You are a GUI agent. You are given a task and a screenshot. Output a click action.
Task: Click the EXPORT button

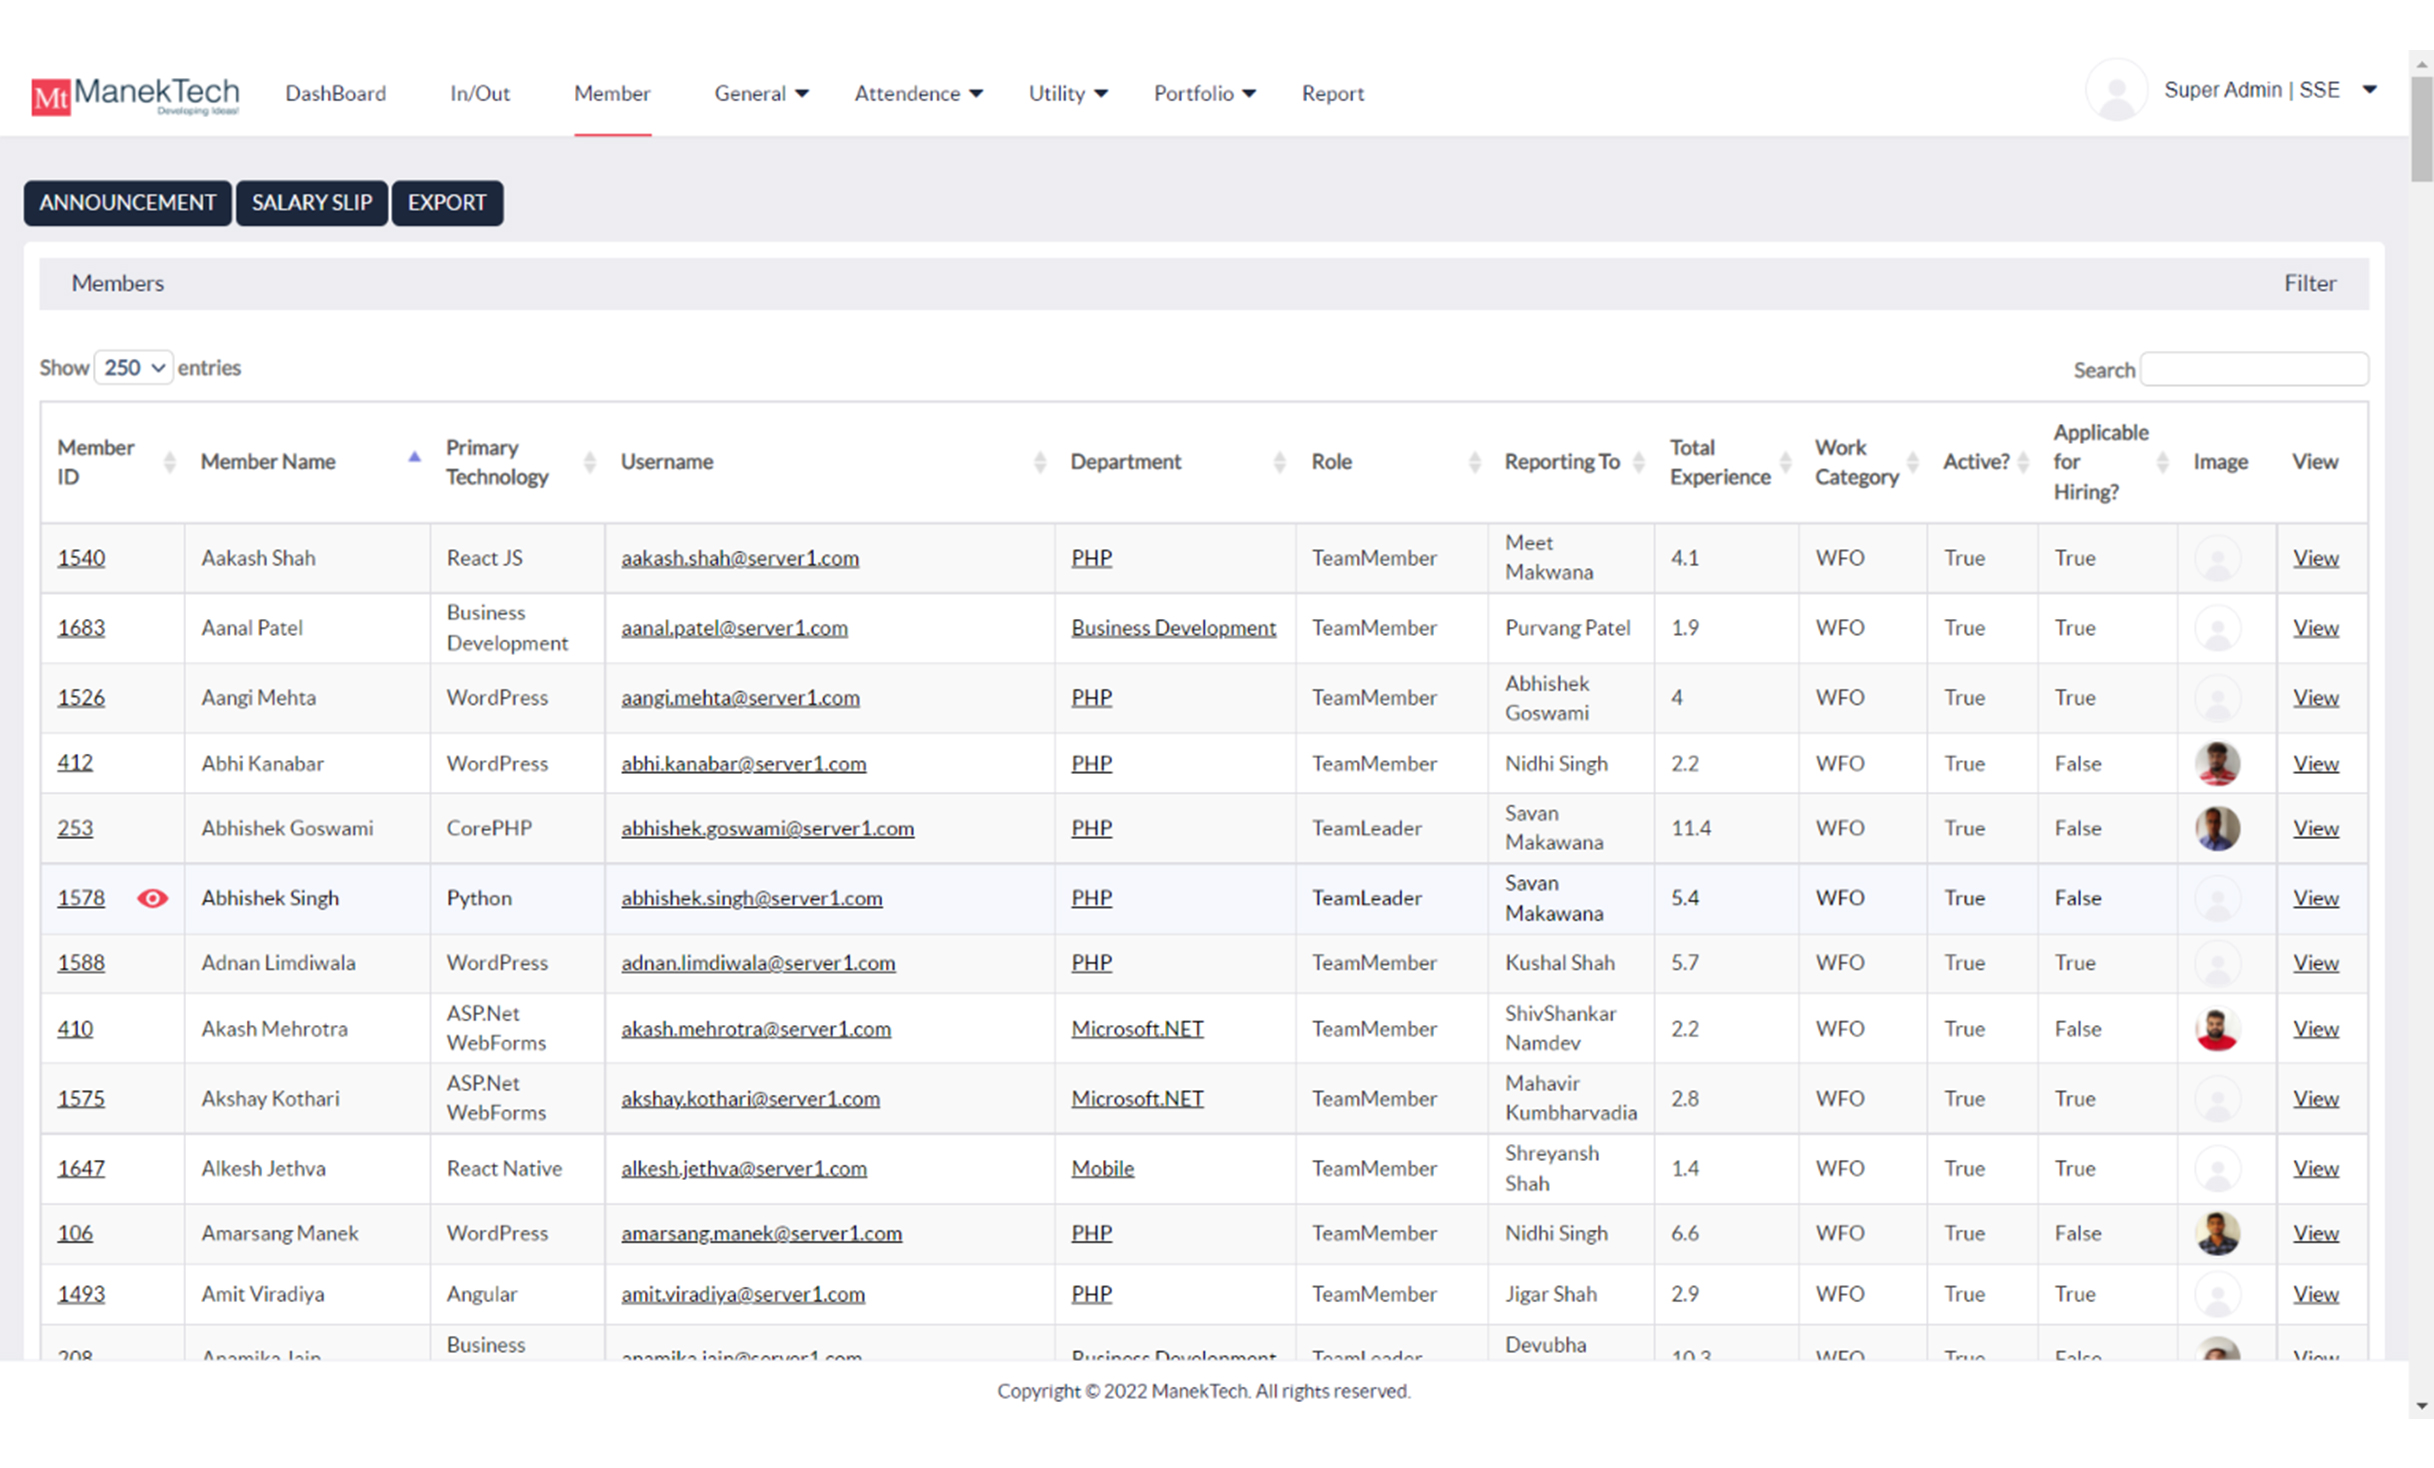tap(447, 203)
